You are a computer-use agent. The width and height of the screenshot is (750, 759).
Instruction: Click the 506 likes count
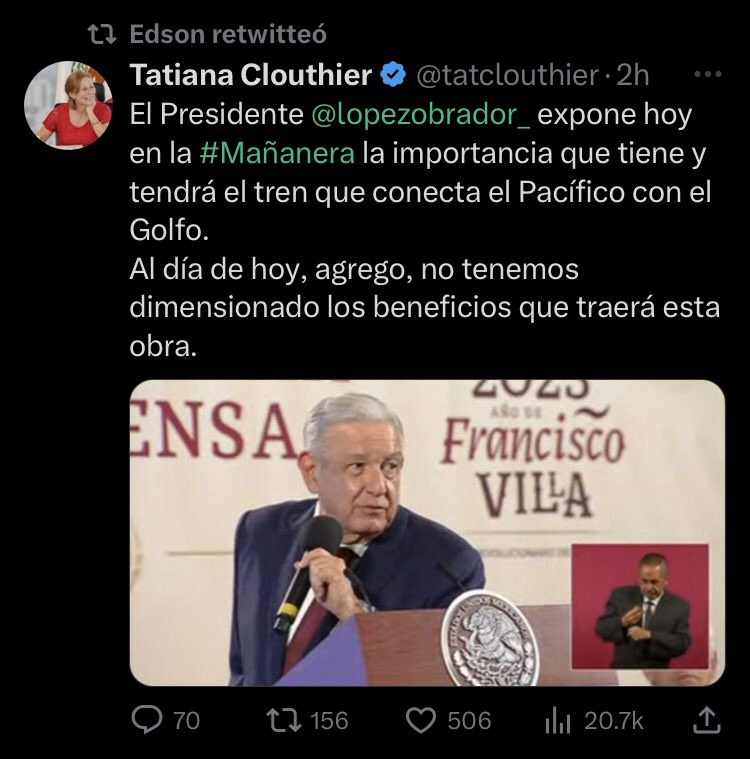click(469, 721)
